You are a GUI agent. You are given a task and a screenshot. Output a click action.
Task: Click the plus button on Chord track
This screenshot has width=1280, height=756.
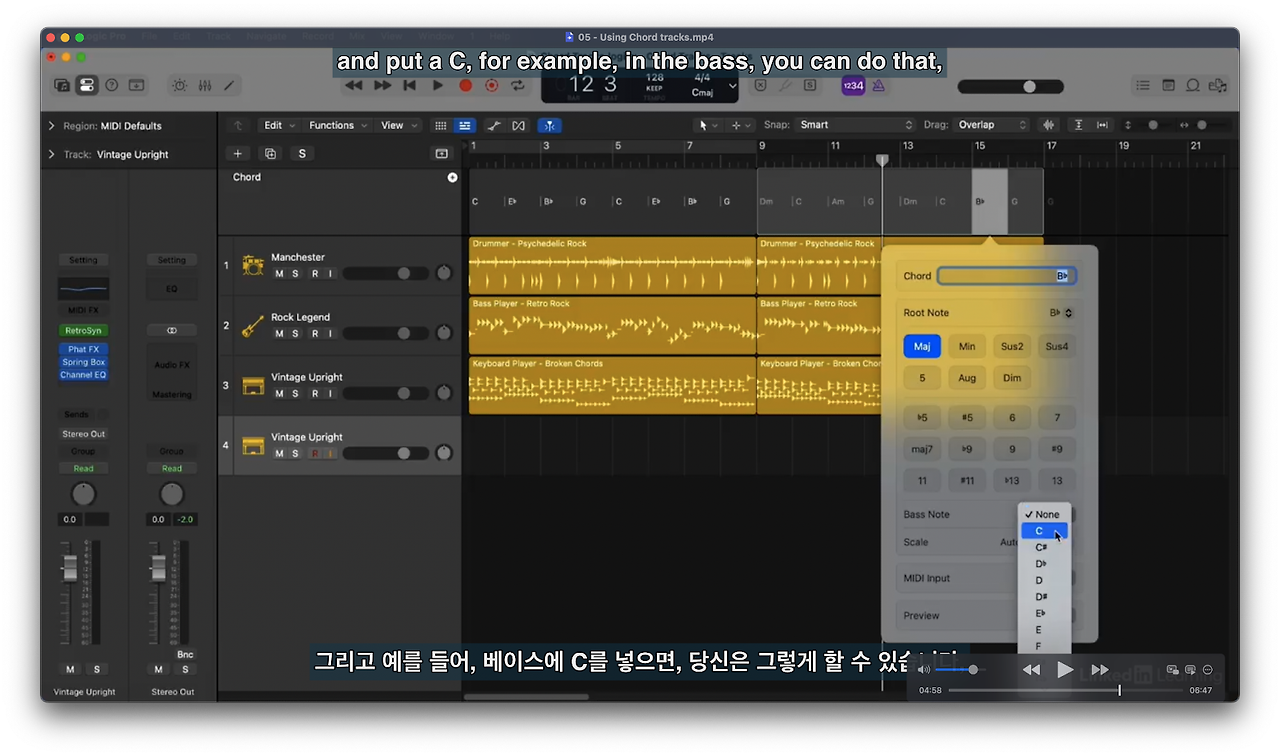click(x=452, y=177)
